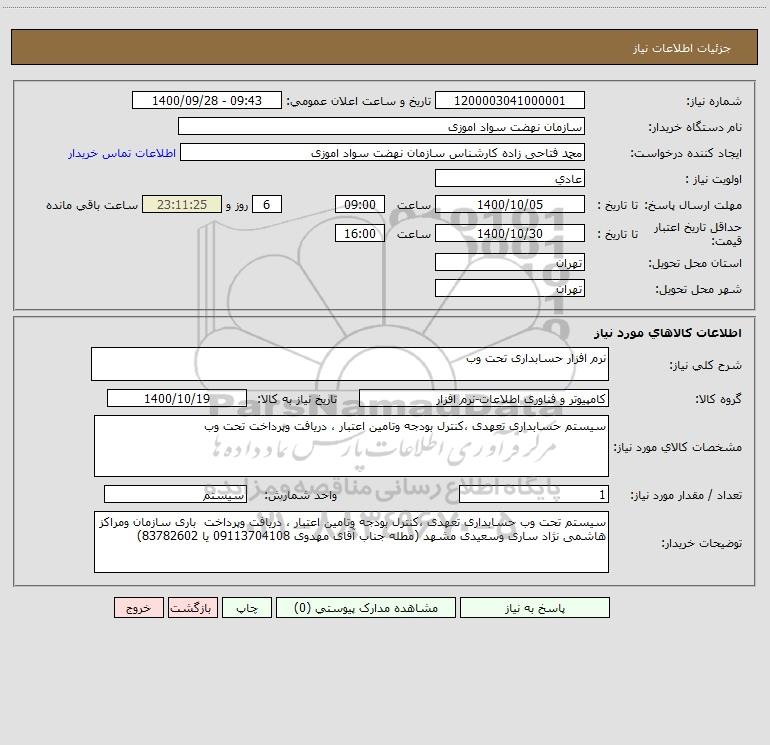The width and height of the screenshot is (770, 745).
Task: Click the 'شرح کلی نیاز:' label
Action: [706, 365]
